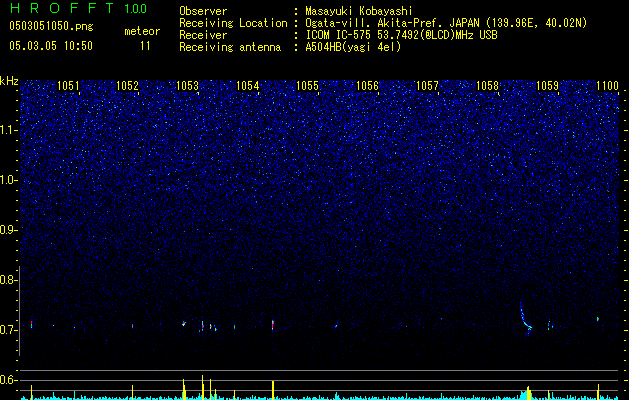Click the curved meteor echo trail near 1059

(526, 319)
